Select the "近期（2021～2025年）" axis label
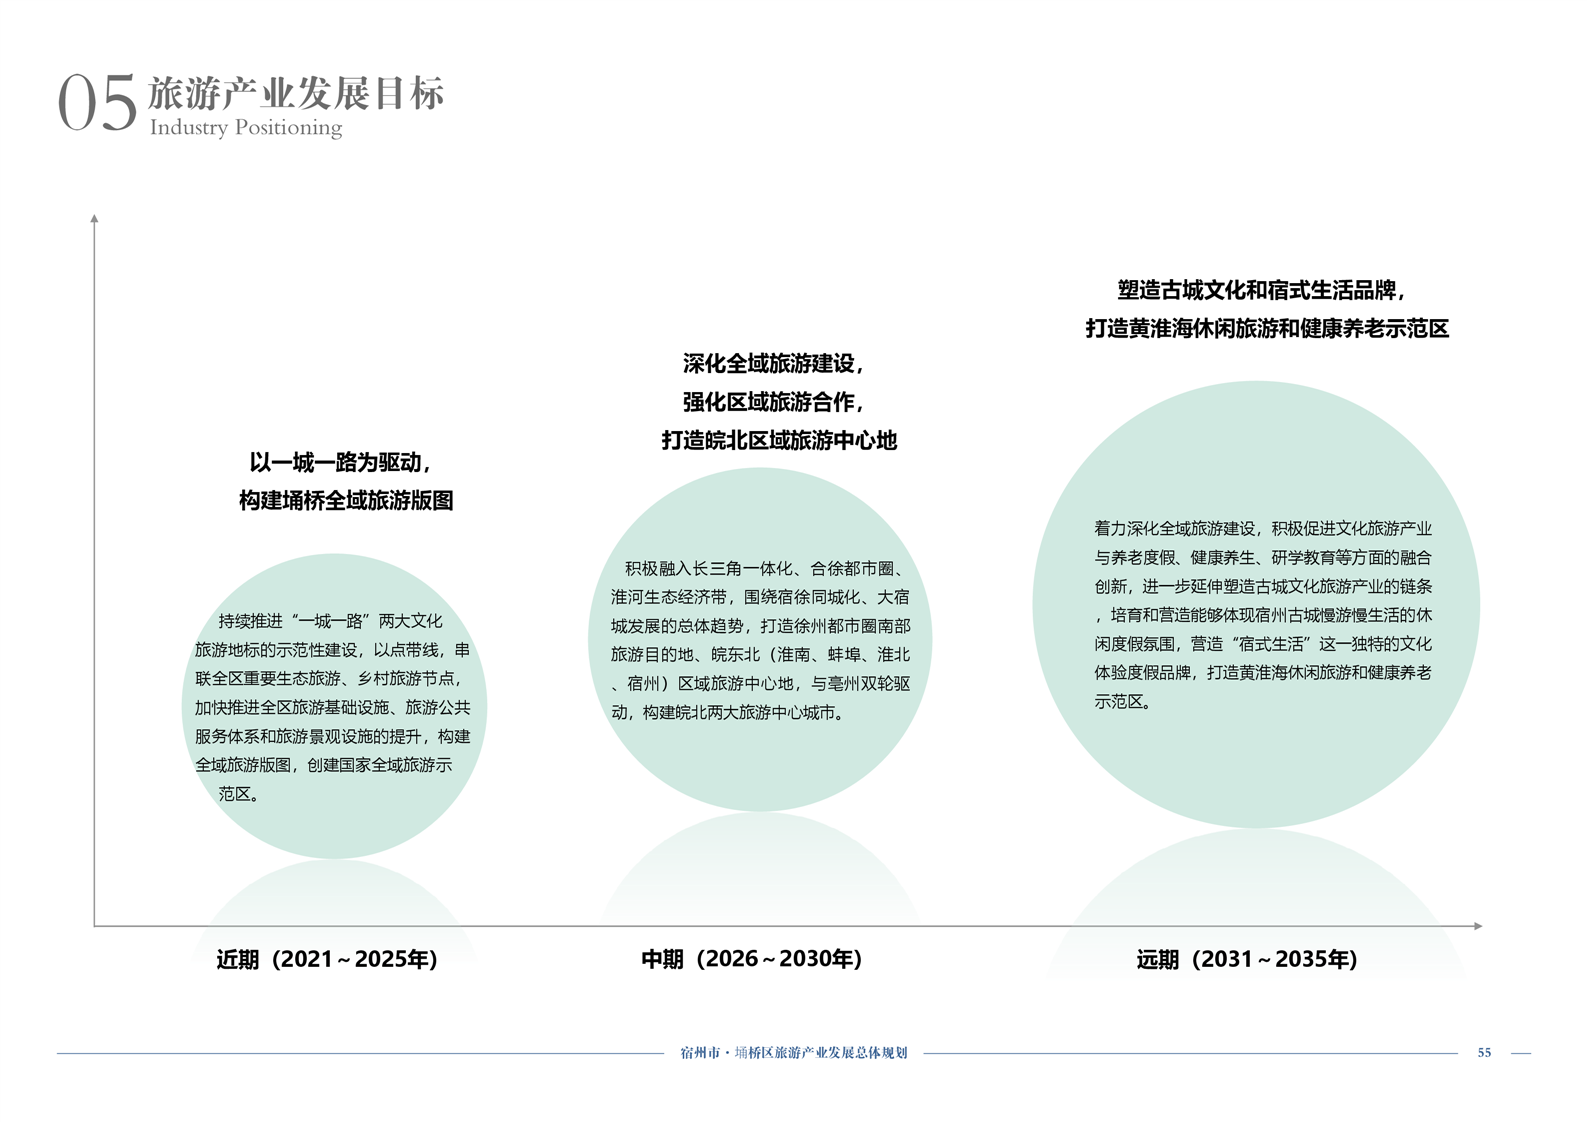This screenshot has height=1122, width=1587. tap(327, 960)
